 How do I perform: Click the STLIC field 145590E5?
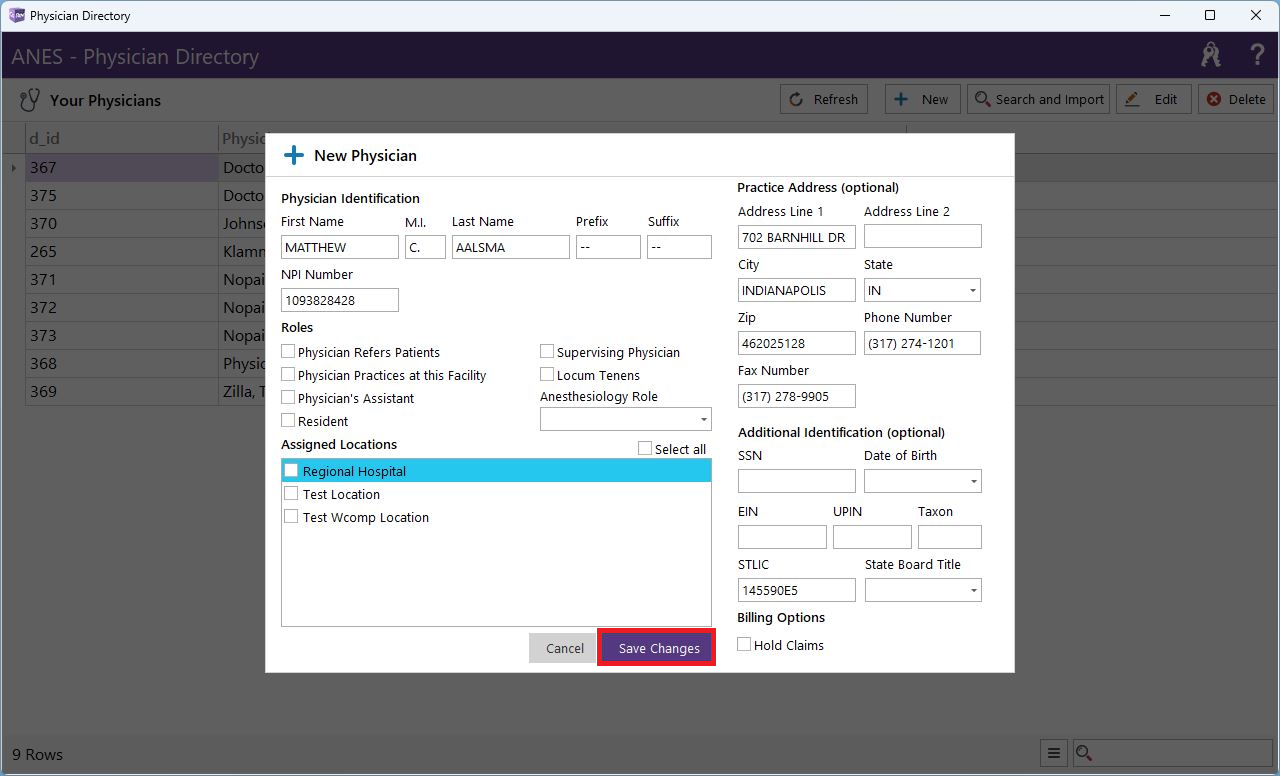(x=797, y=590)
